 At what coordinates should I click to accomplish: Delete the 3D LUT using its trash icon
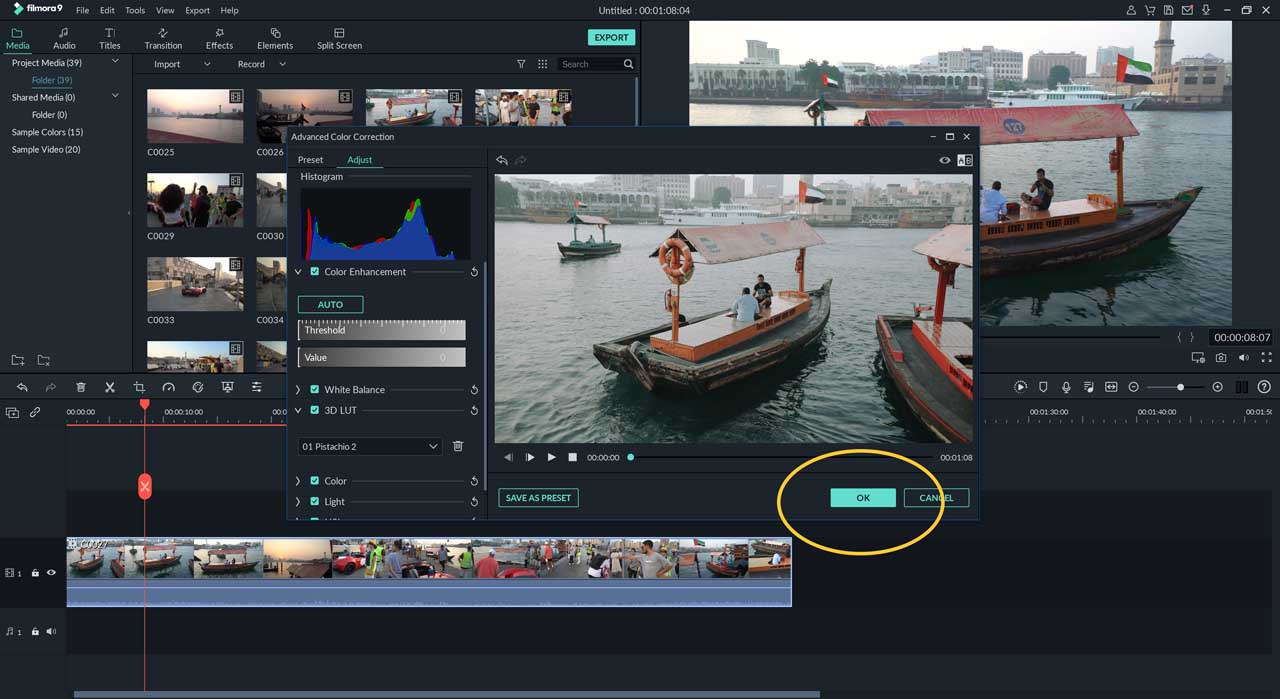point(458,446)
